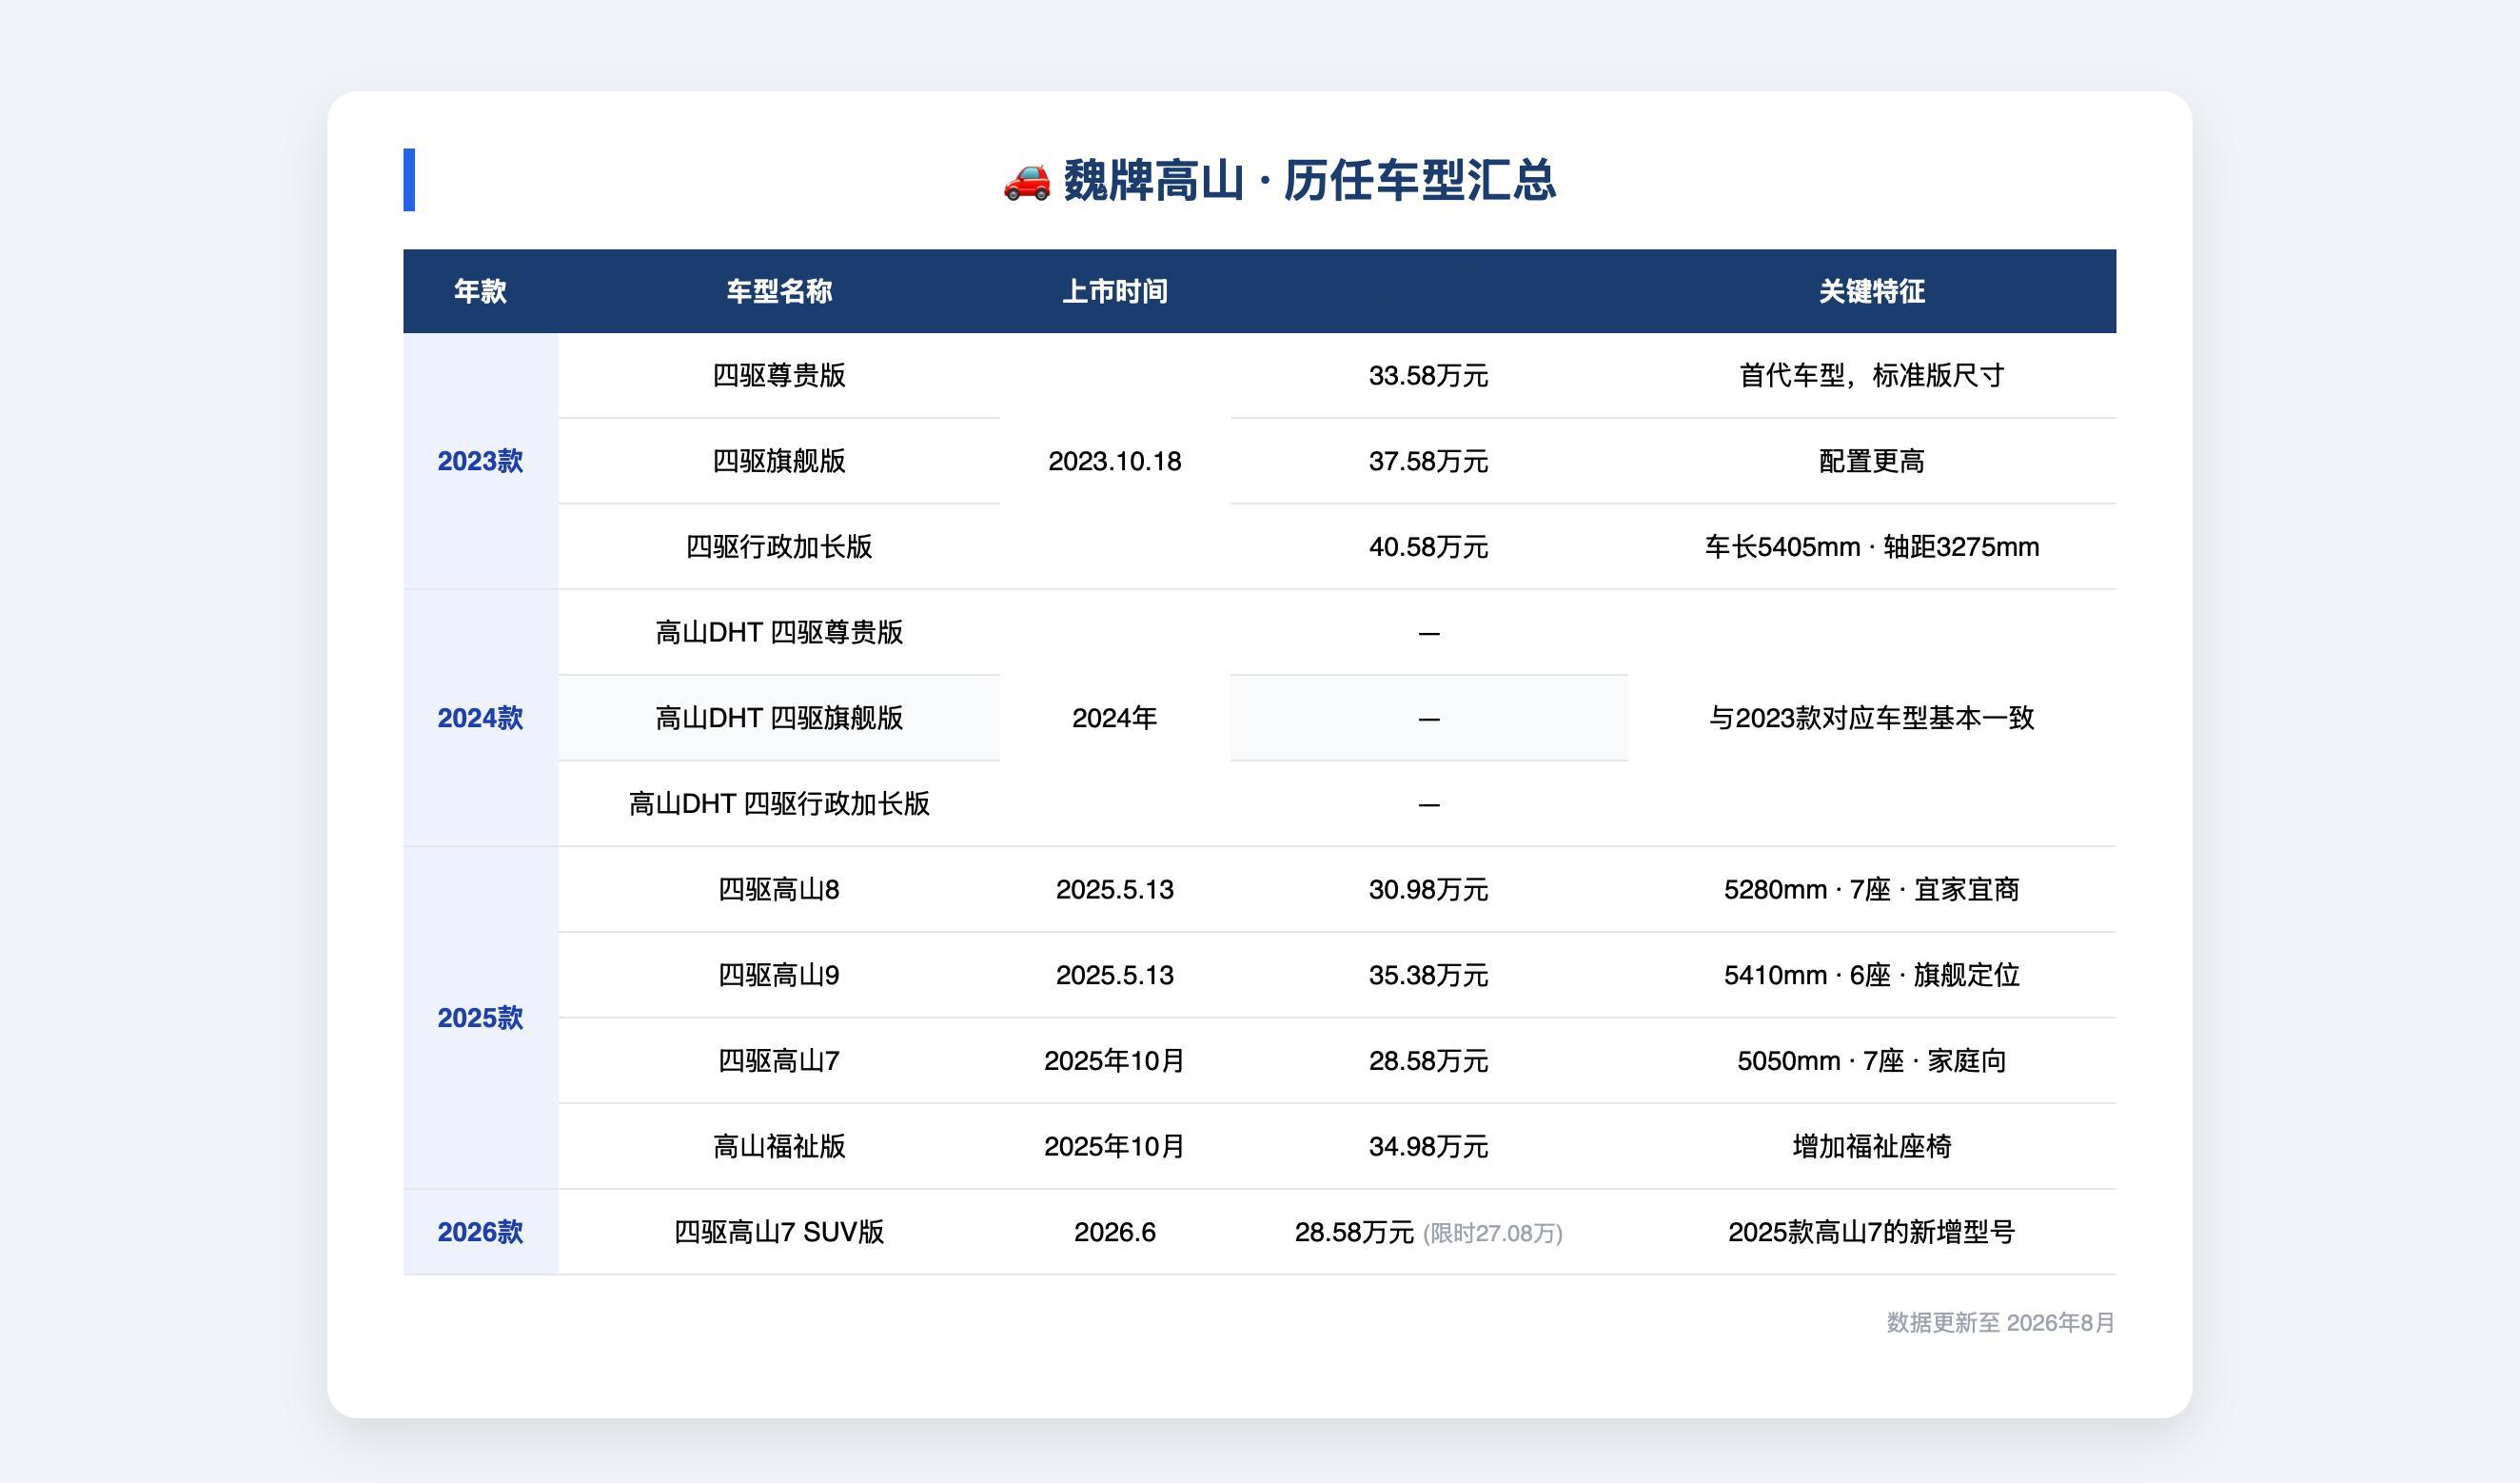Image resolution: width=2520 pixels, height=1483 pixels.
Task: Click the 关键特征 column header
Action: click(x=1871, y=291)
